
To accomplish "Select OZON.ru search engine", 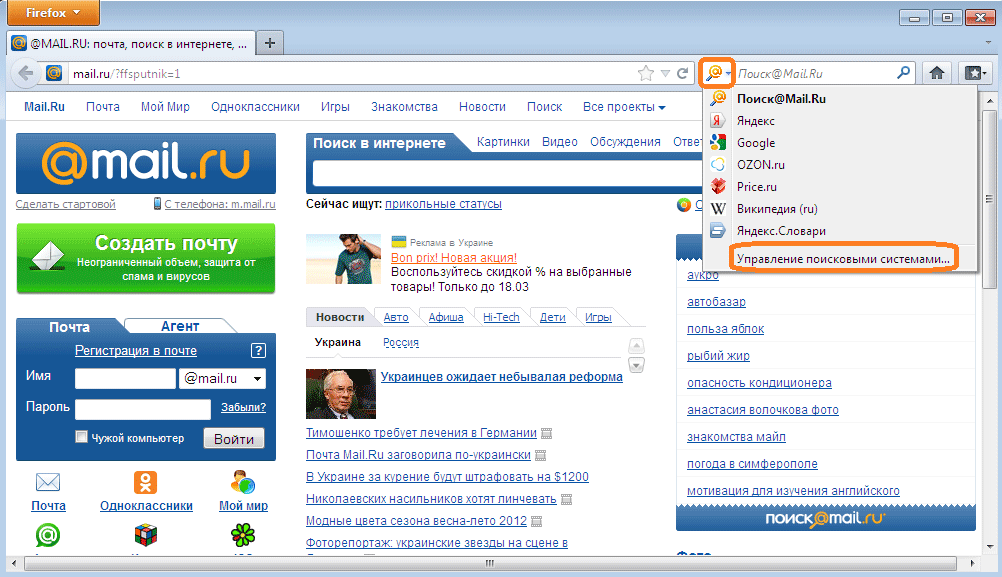I will [840, 164].
